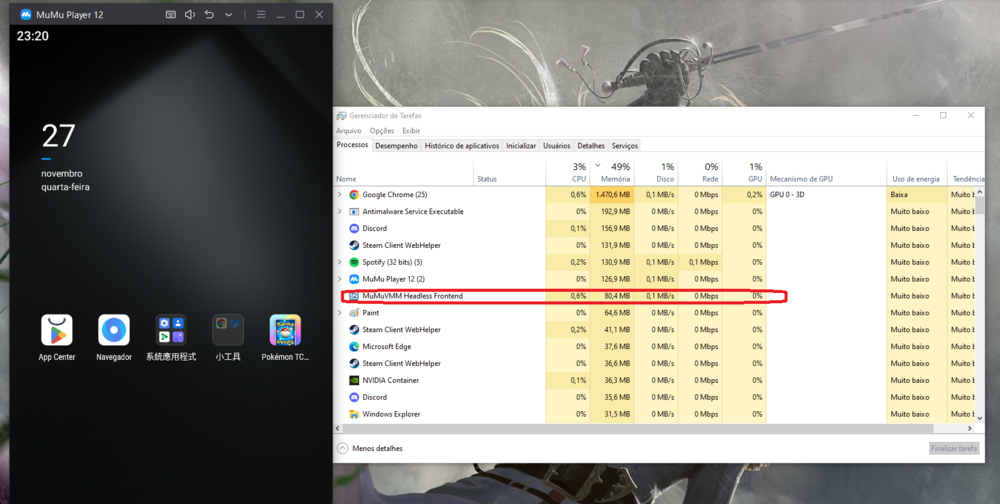Open App Center in MuMu Player

click(57, 330)
